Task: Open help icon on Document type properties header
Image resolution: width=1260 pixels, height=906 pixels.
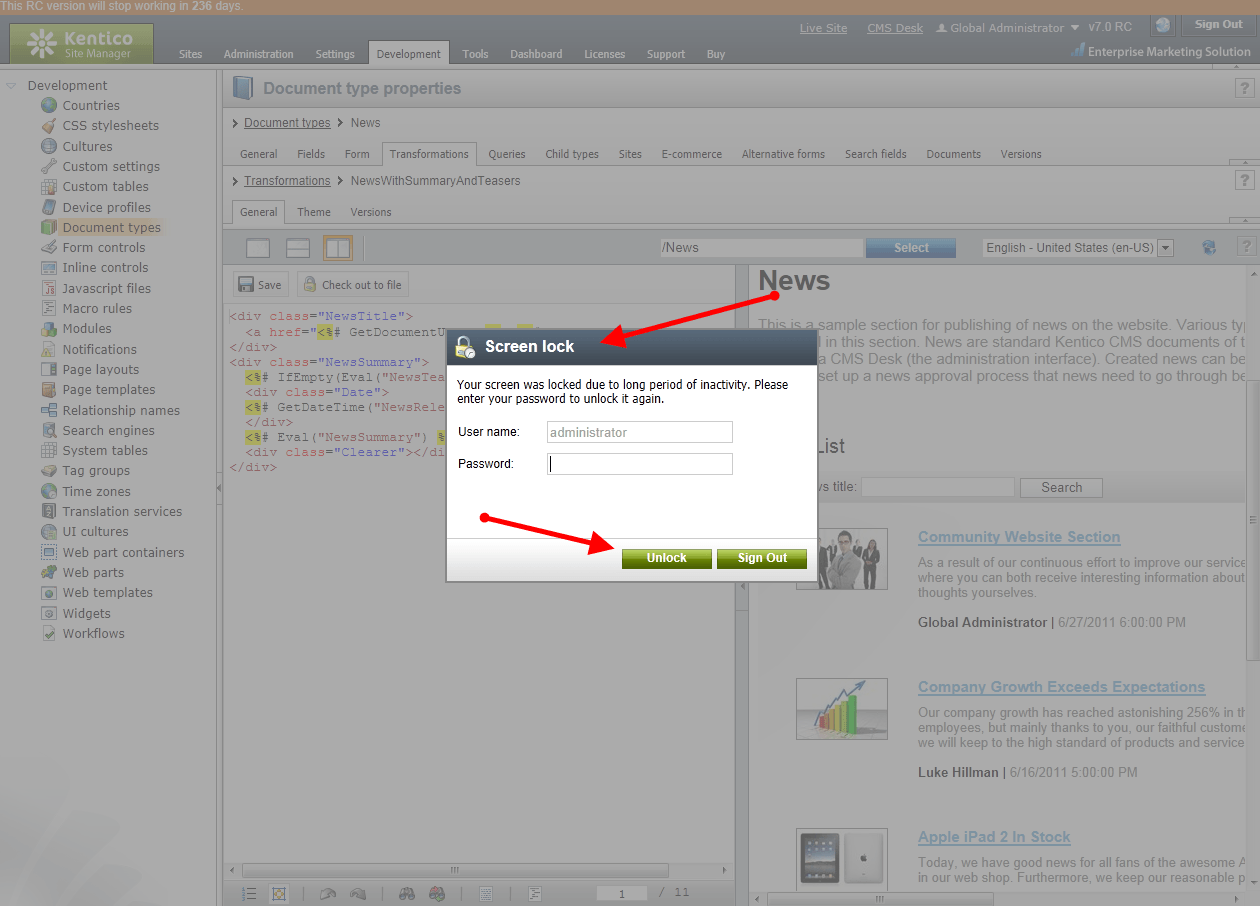Action: coord(1245,89)
